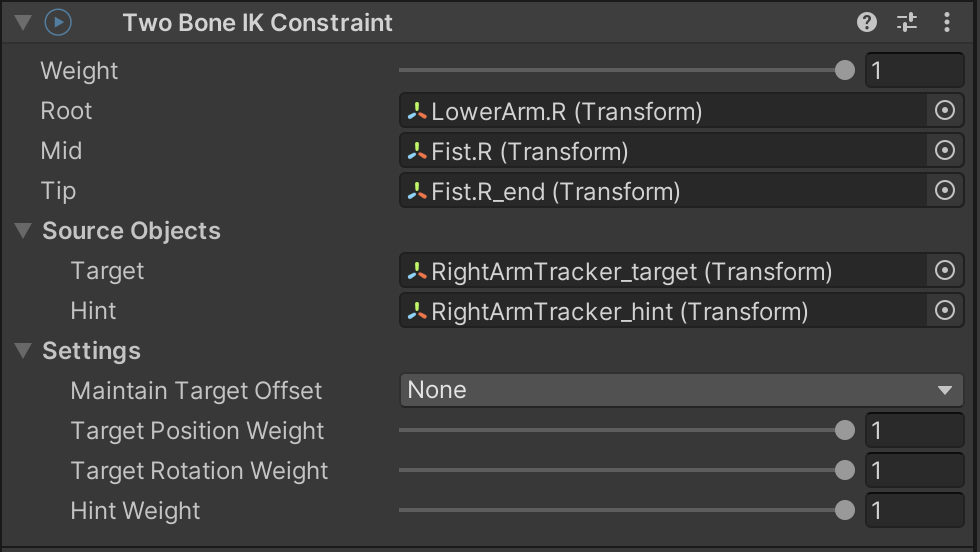Click the Target Rotation Weight label
This screenshot has width=980, height=552.
199,471
